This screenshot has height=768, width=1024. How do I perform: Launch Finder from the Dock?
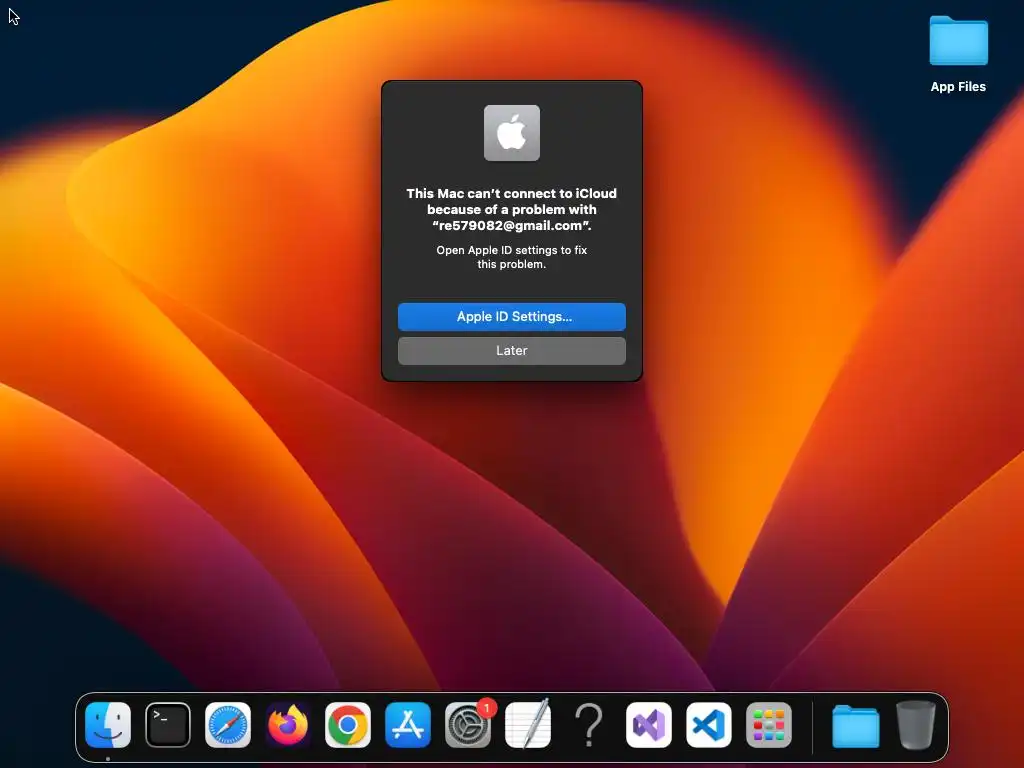(x=108, y=725)
